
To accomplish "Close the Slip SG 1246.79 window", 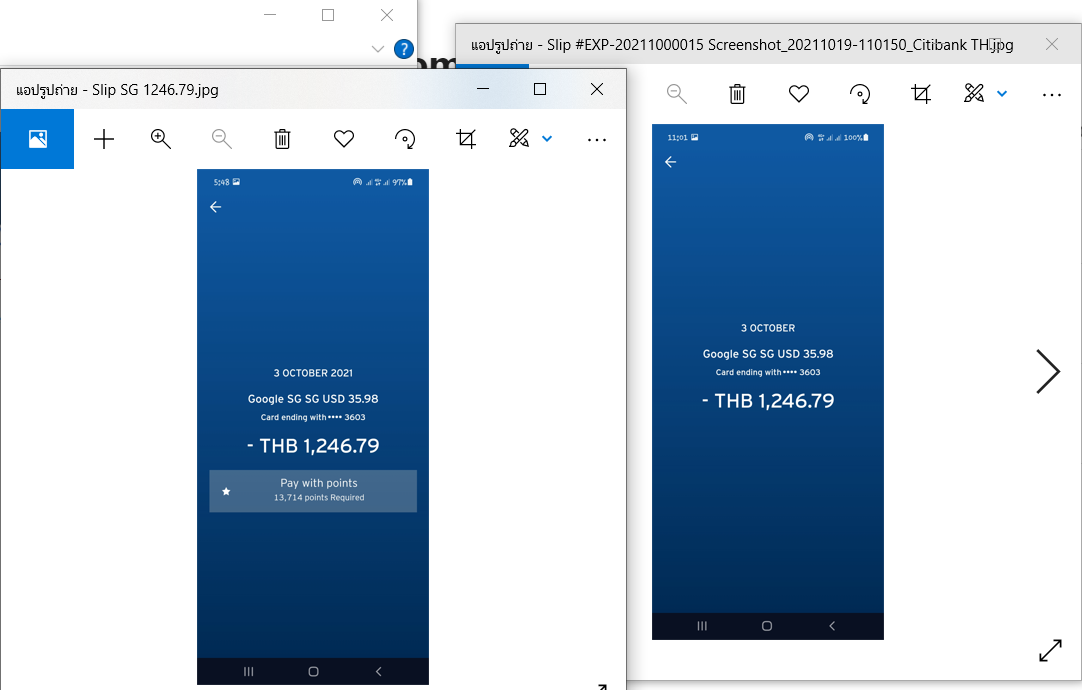I will click(x=597, y=89).
